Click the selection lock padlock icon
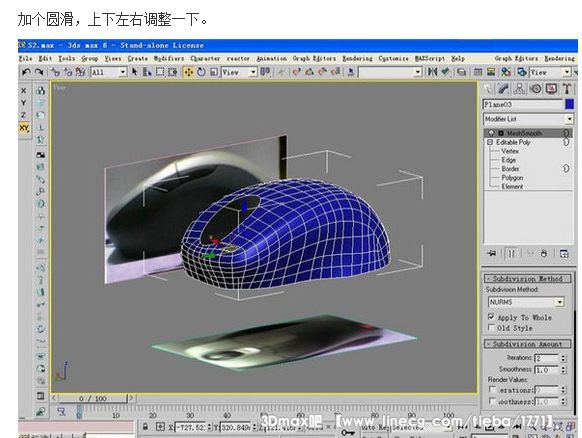The width and height of the screenshot is (582, 438). pos(146,426)
